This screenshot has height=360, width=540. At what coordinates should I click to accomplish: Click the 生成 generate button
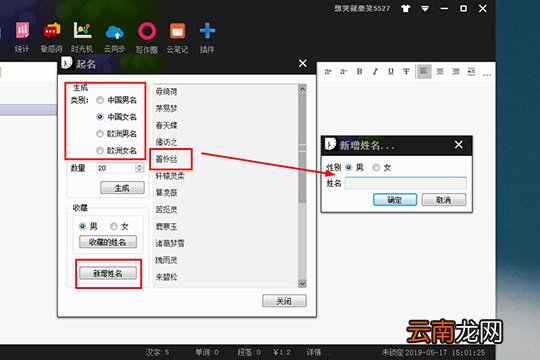[x=122, y=188]
